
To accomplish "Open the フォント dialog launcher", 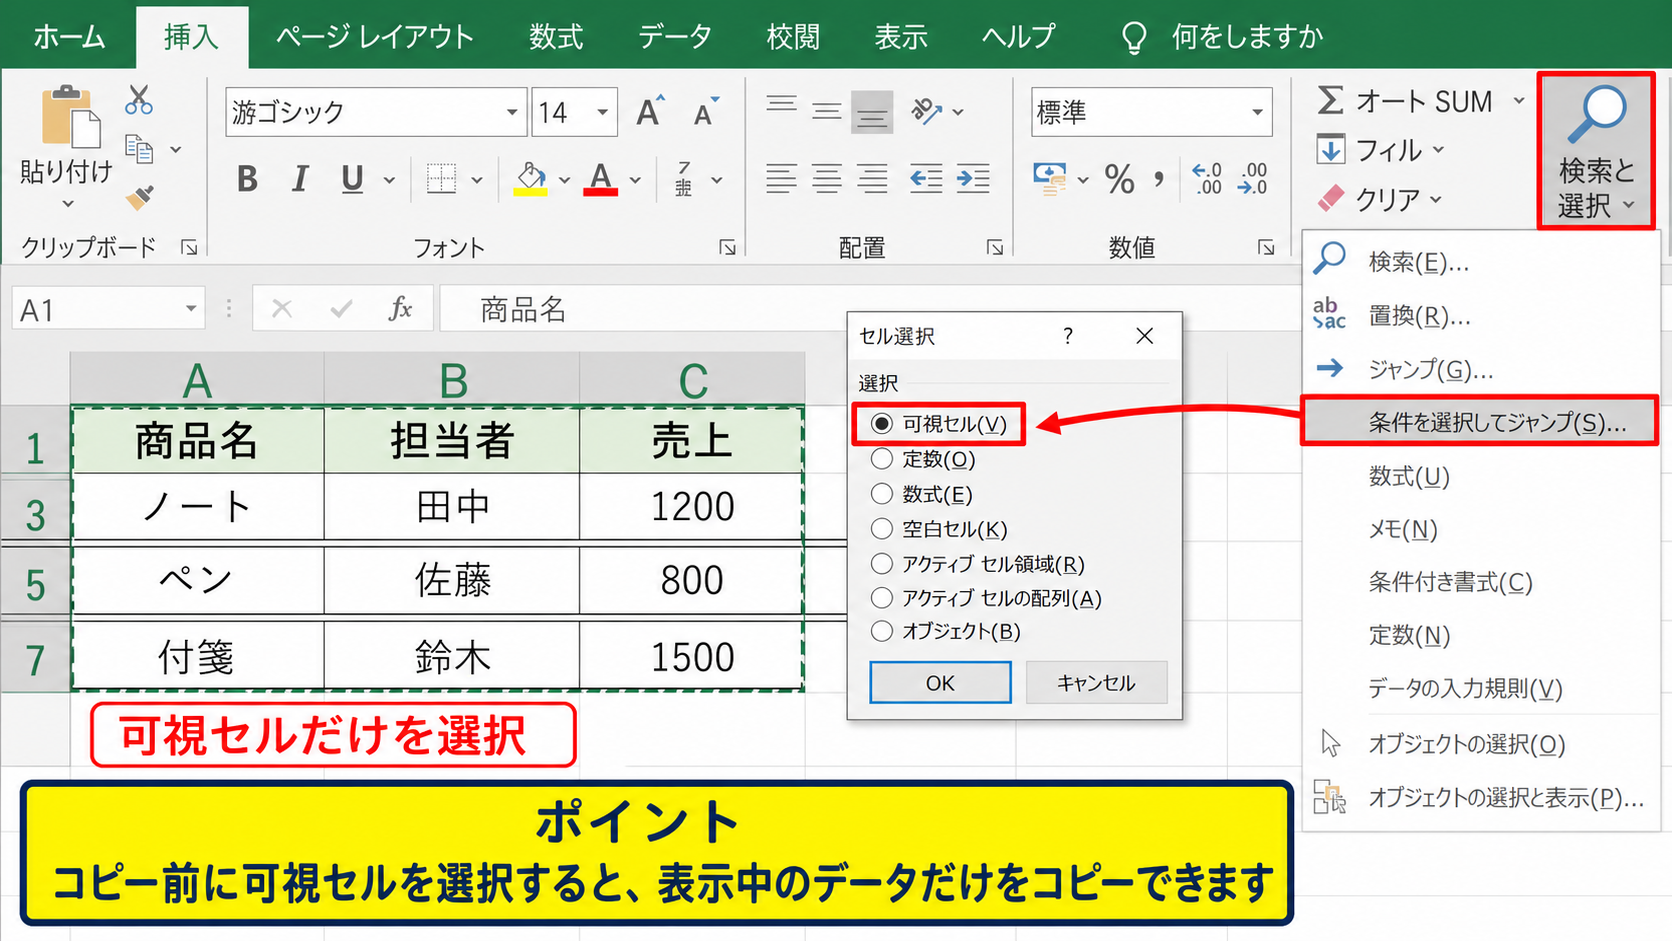I will 727,247.
